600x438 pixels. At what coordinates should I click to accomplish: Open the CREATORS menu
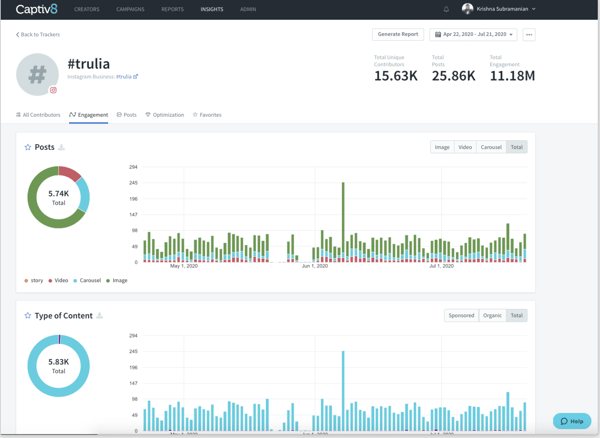coord(86,9)
